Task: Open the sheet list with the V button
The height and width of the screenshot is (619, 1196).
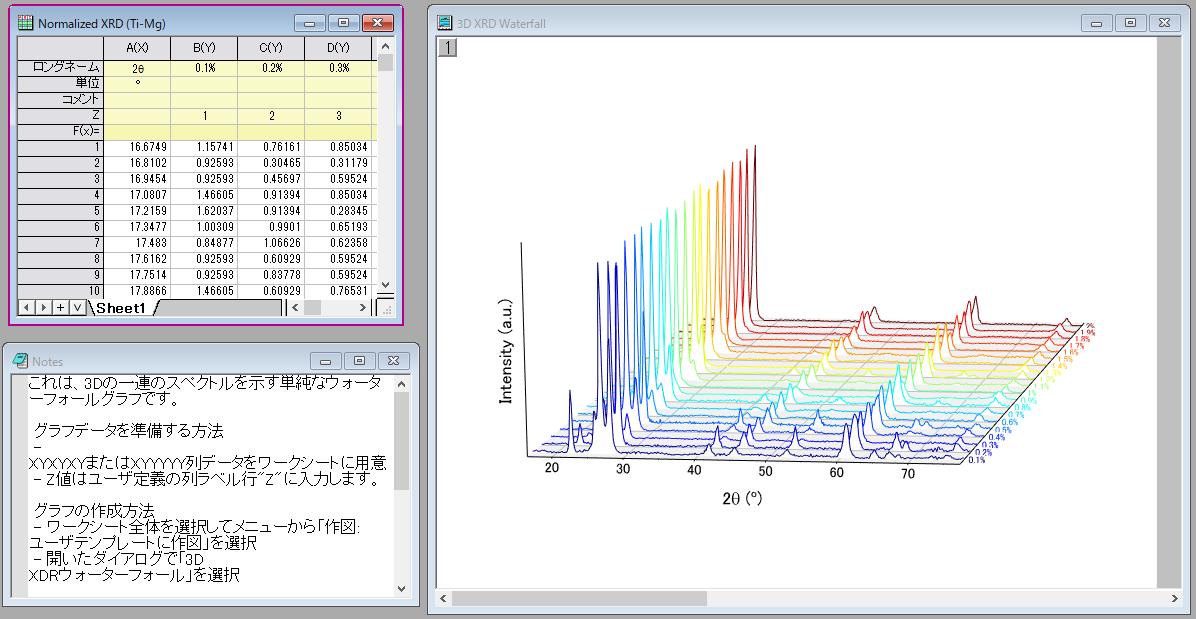Action: (78, 308)
